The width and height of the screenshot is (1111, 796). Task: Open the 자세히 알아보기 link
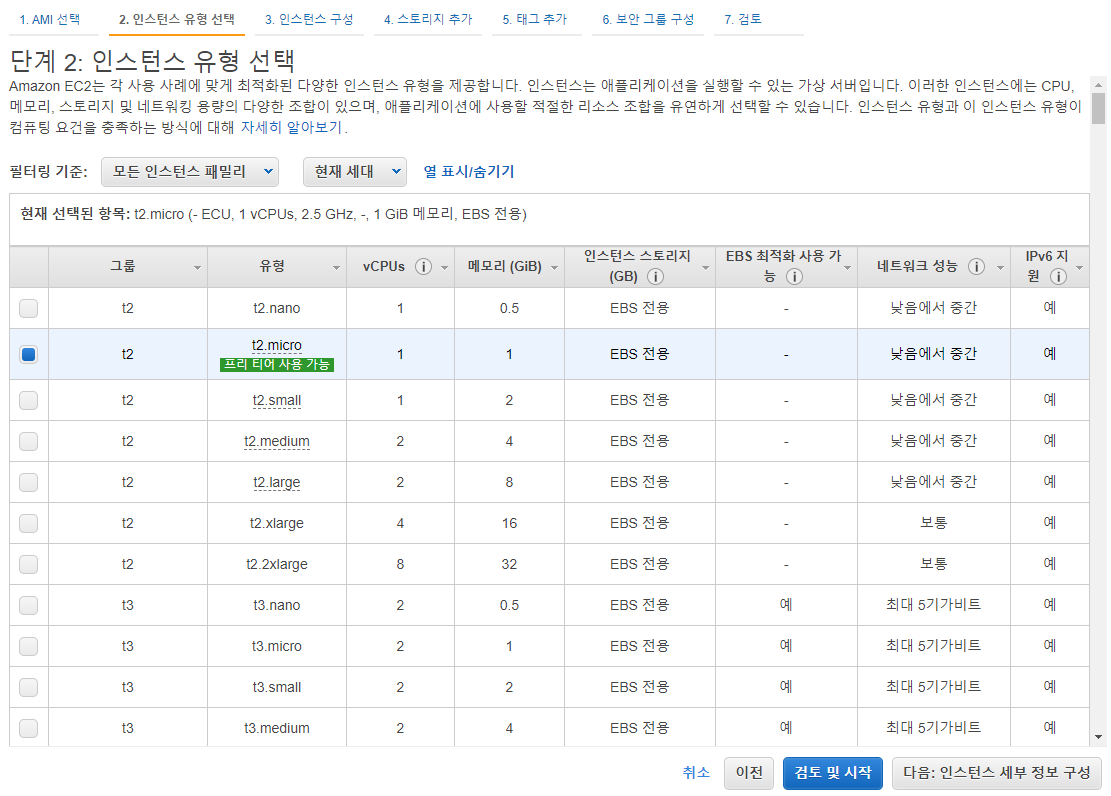[291, 128]
